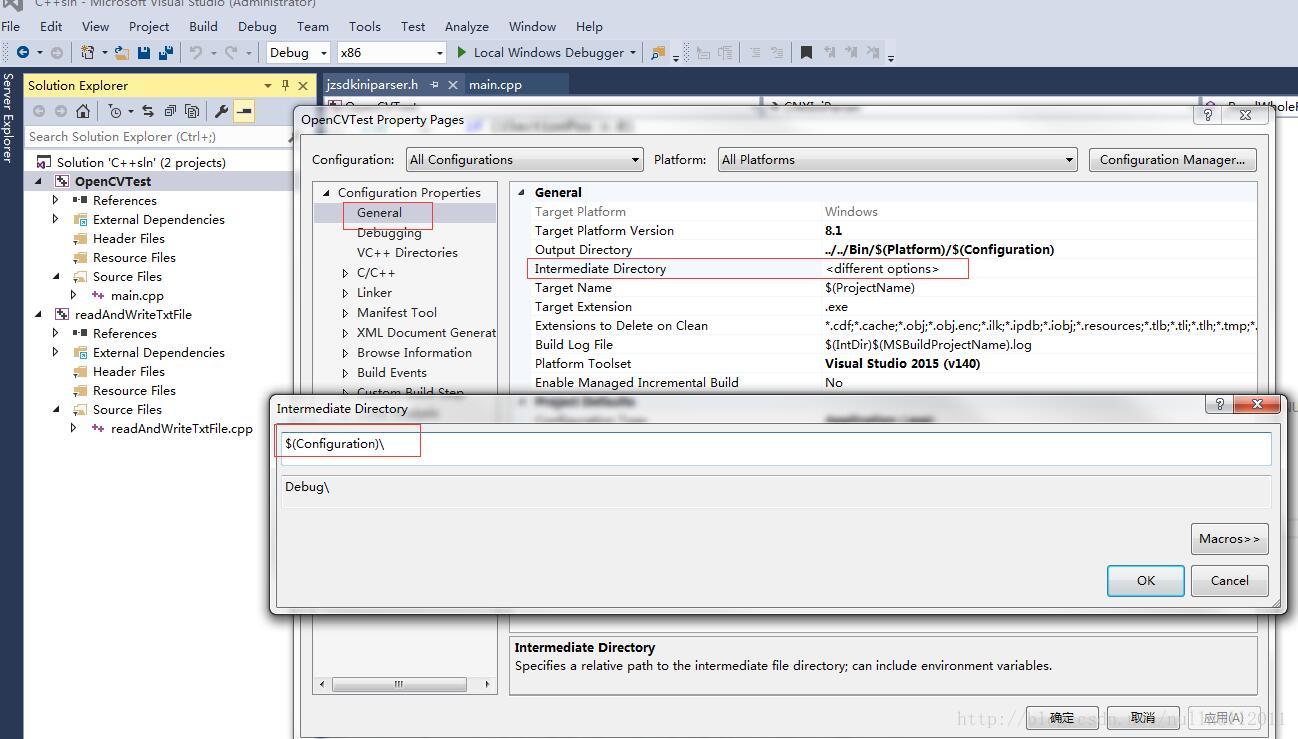Expand the Manifest Tool node
1298x739 pixels.
pyautogui.click(x=345, y=313)
